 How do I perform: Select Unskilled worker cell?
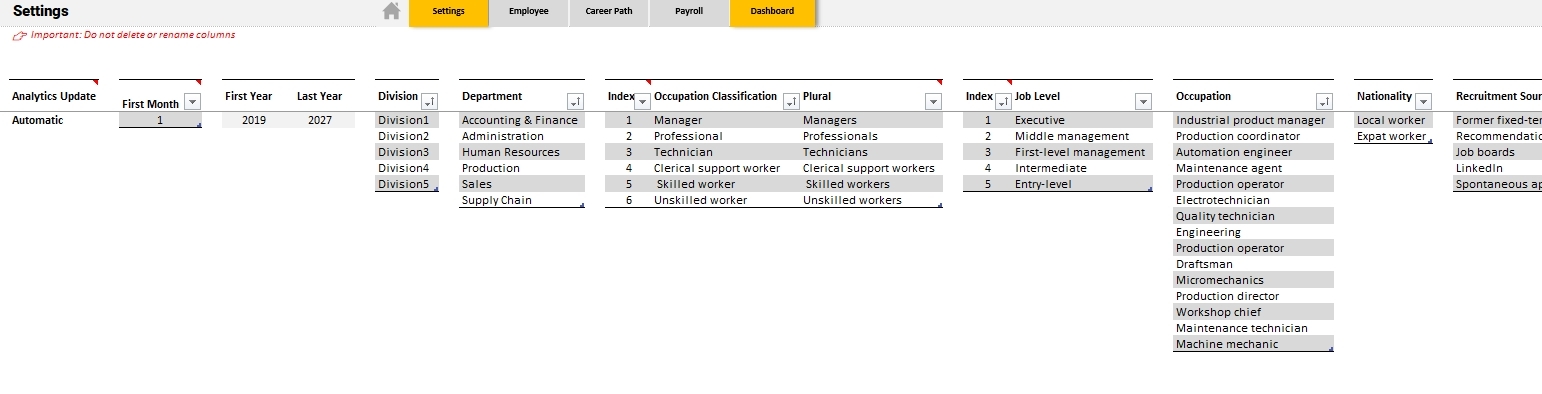[x=726, y=200]
